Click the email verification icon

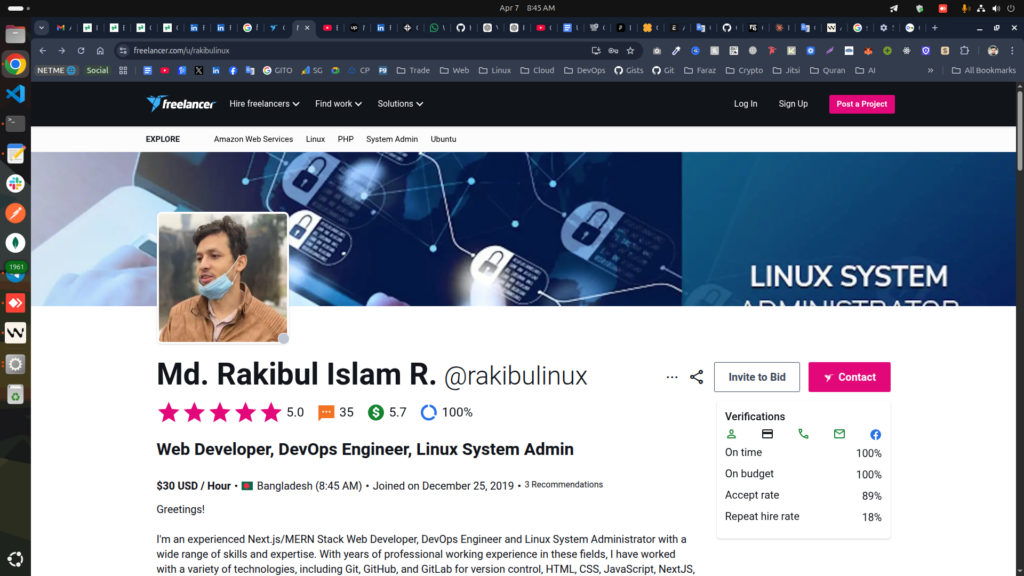(839, 434)
